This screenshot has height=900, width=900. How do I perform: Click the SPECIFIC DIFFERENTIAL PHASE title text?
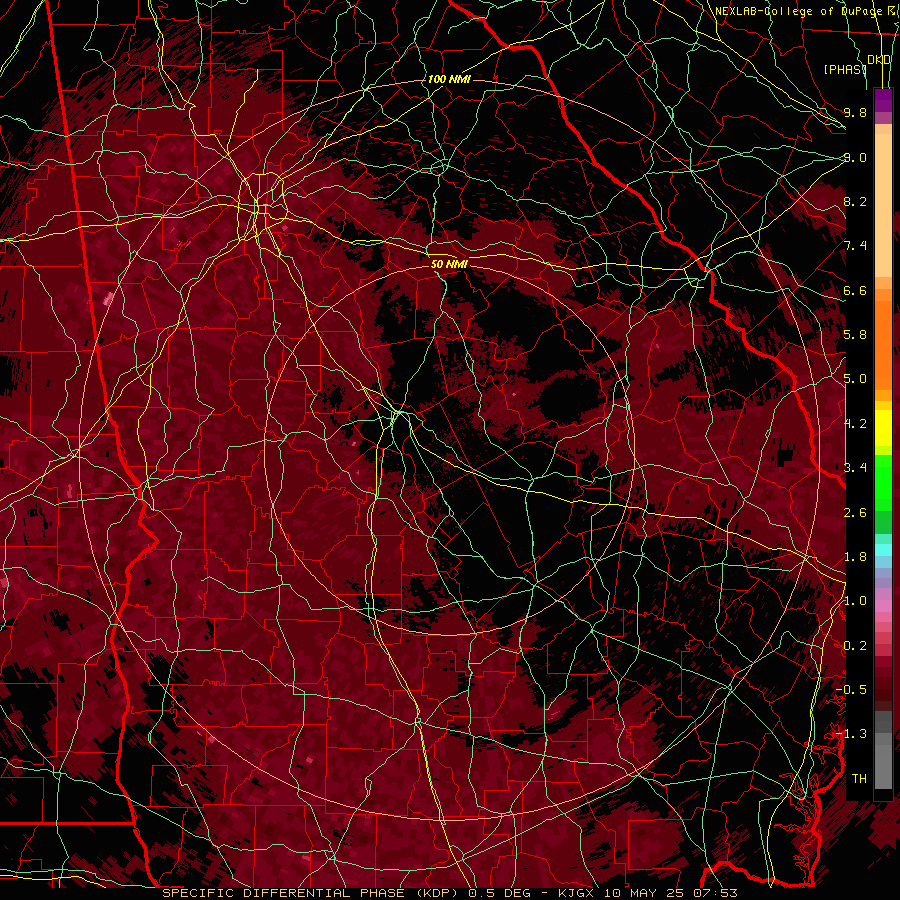tap(284, 893)
